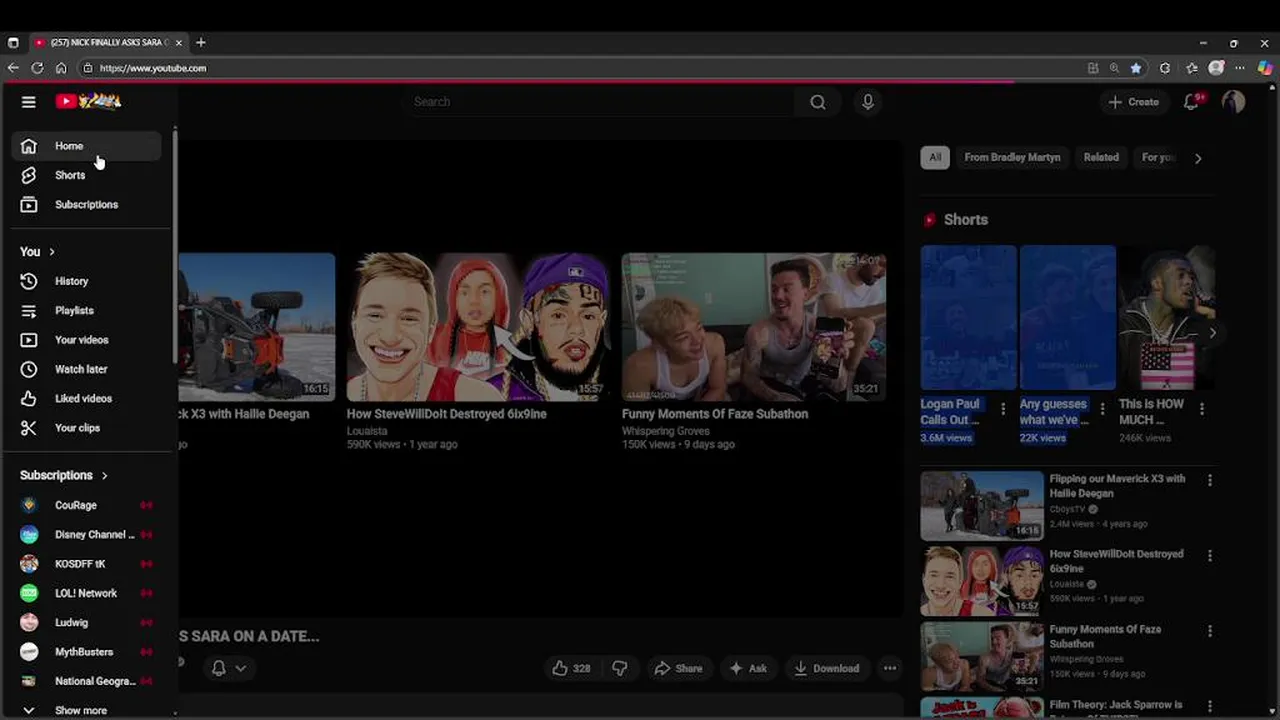This screenshot has width=1280, height=720.
Task: Open Subscriptions from sidebar
Action: pos(87,204)
